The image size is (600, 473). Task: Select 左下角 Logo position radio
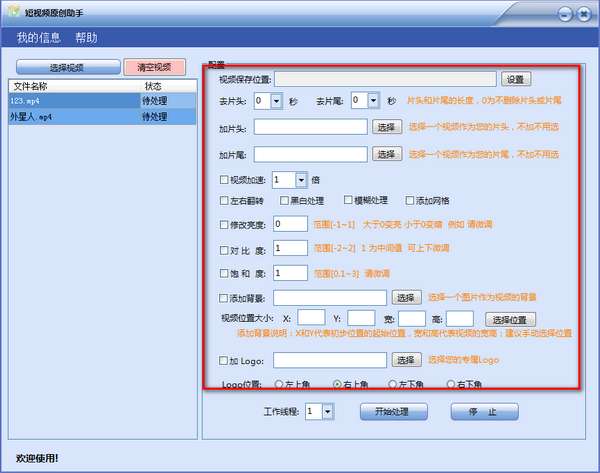click(393, 384)
